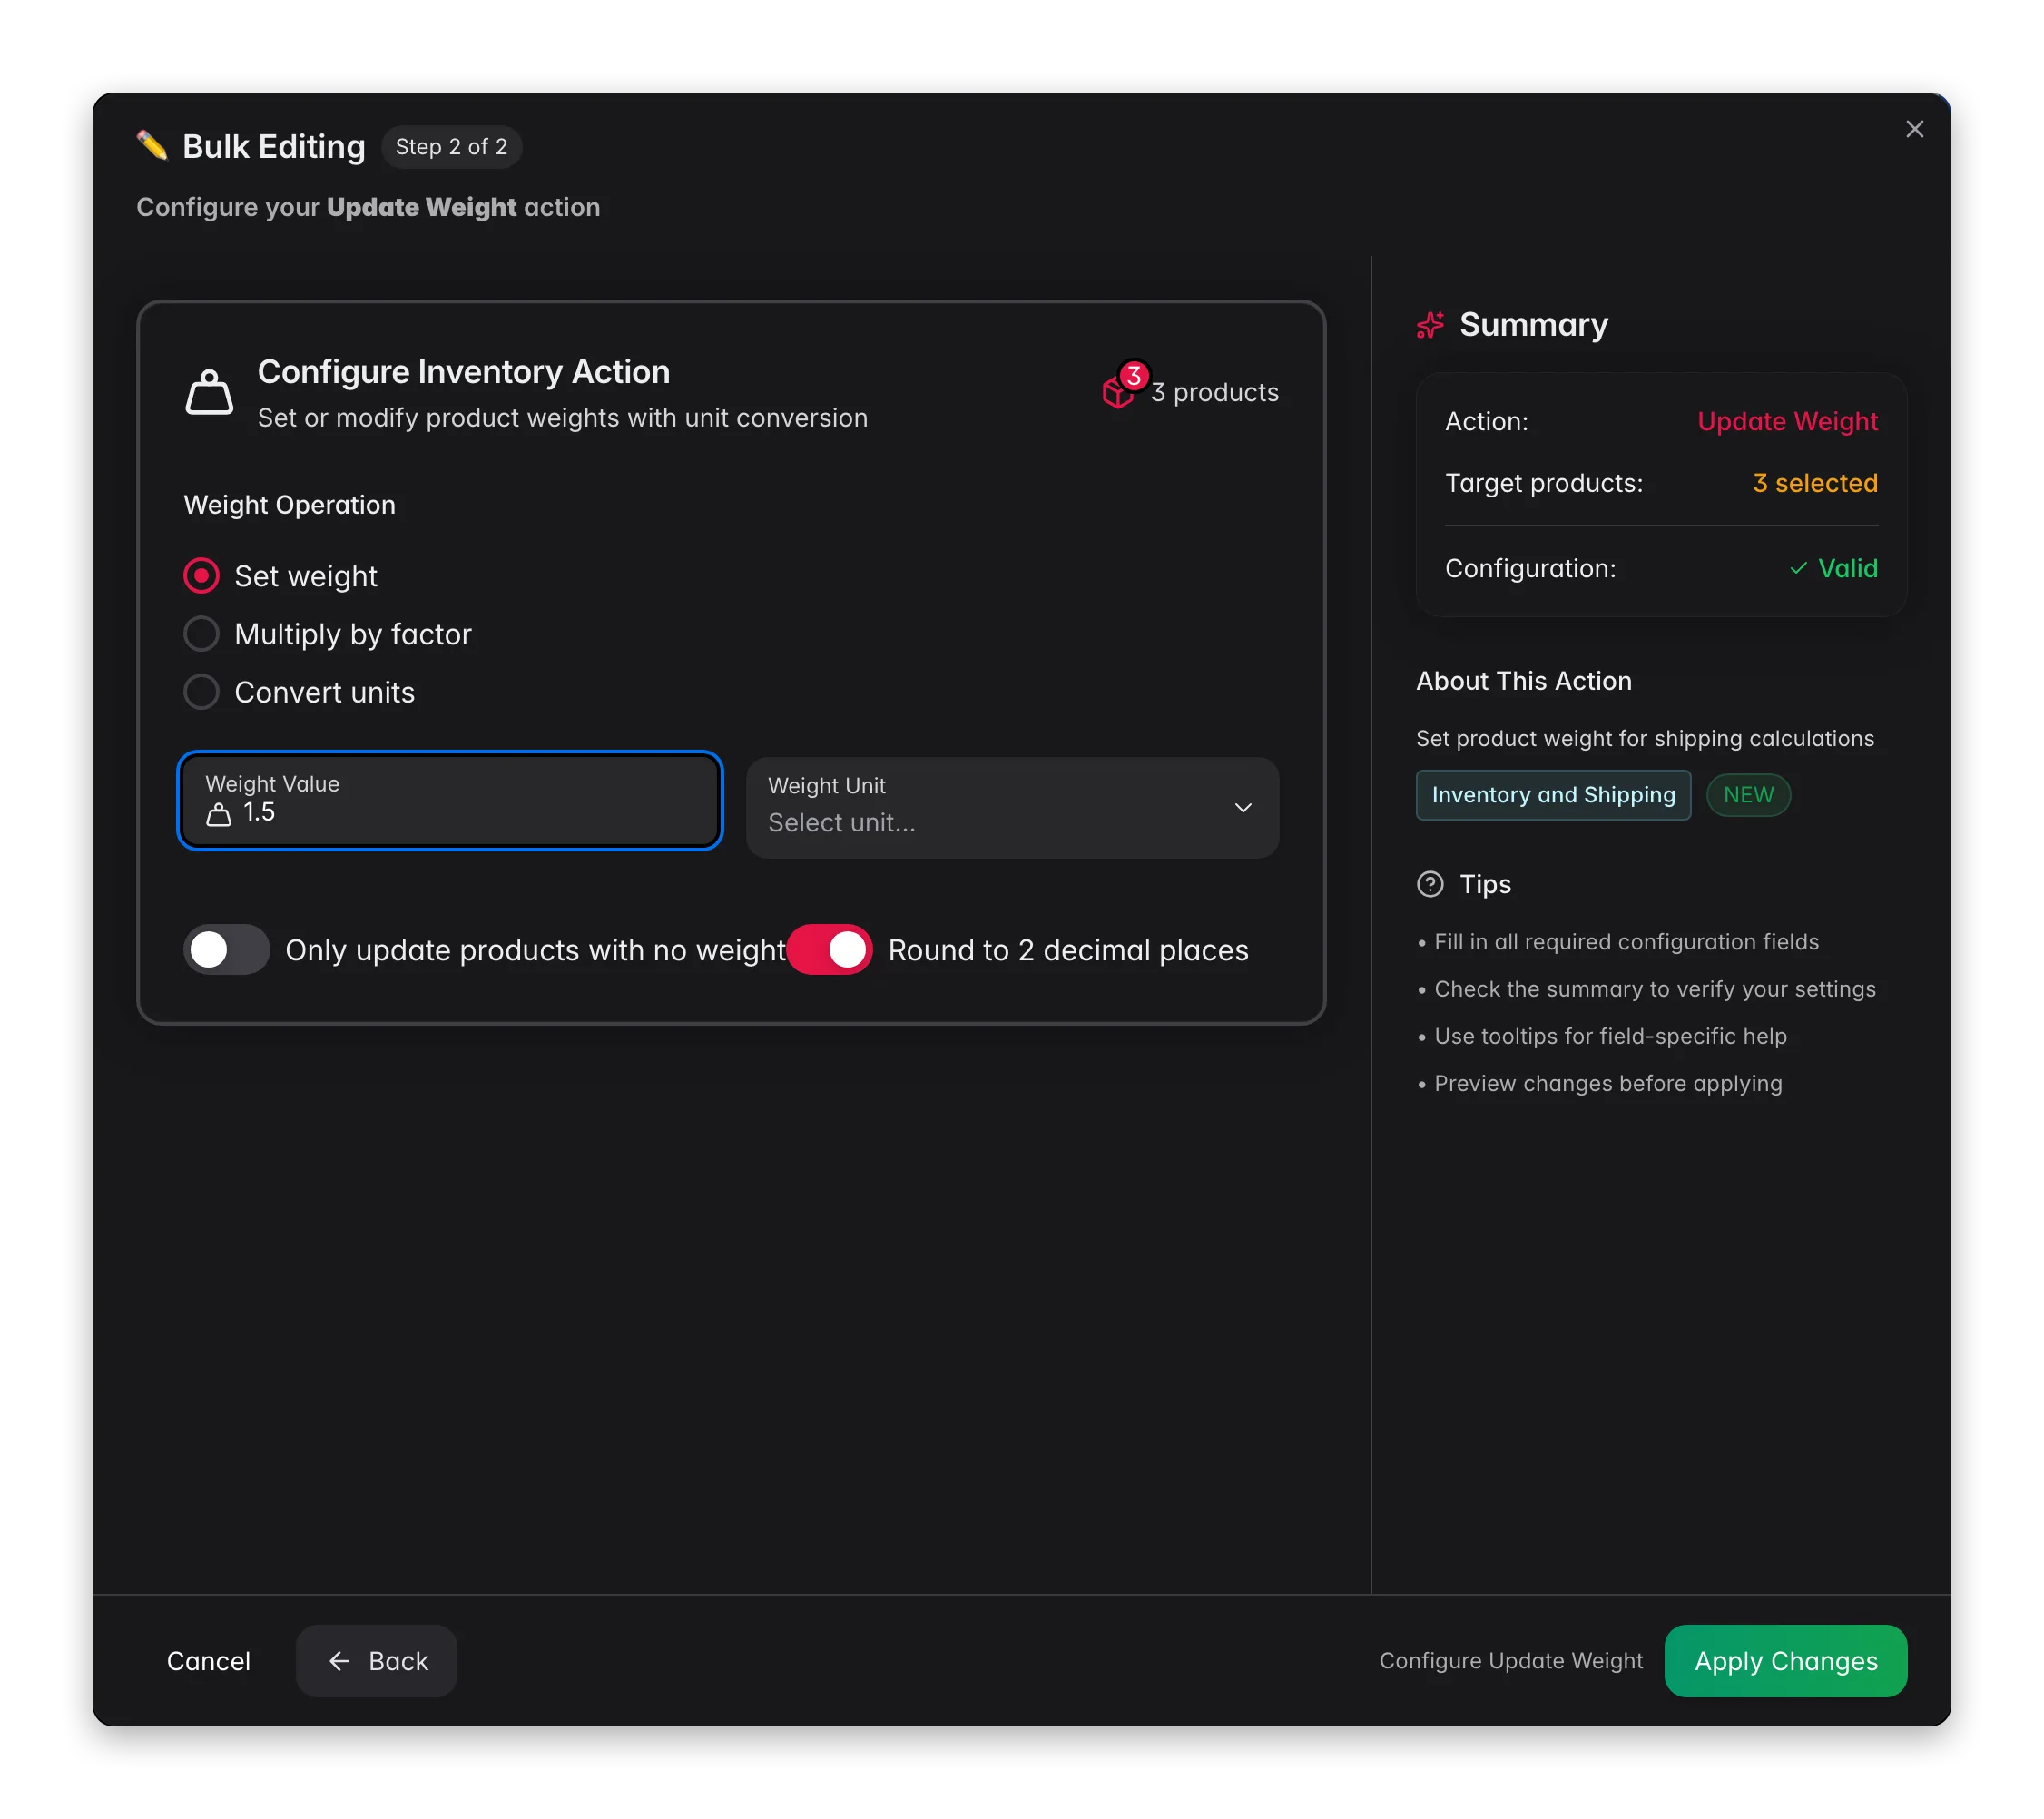Click the Step 2 of 2 badge
2044x1819 pixels.
click(x=451, y=147)
